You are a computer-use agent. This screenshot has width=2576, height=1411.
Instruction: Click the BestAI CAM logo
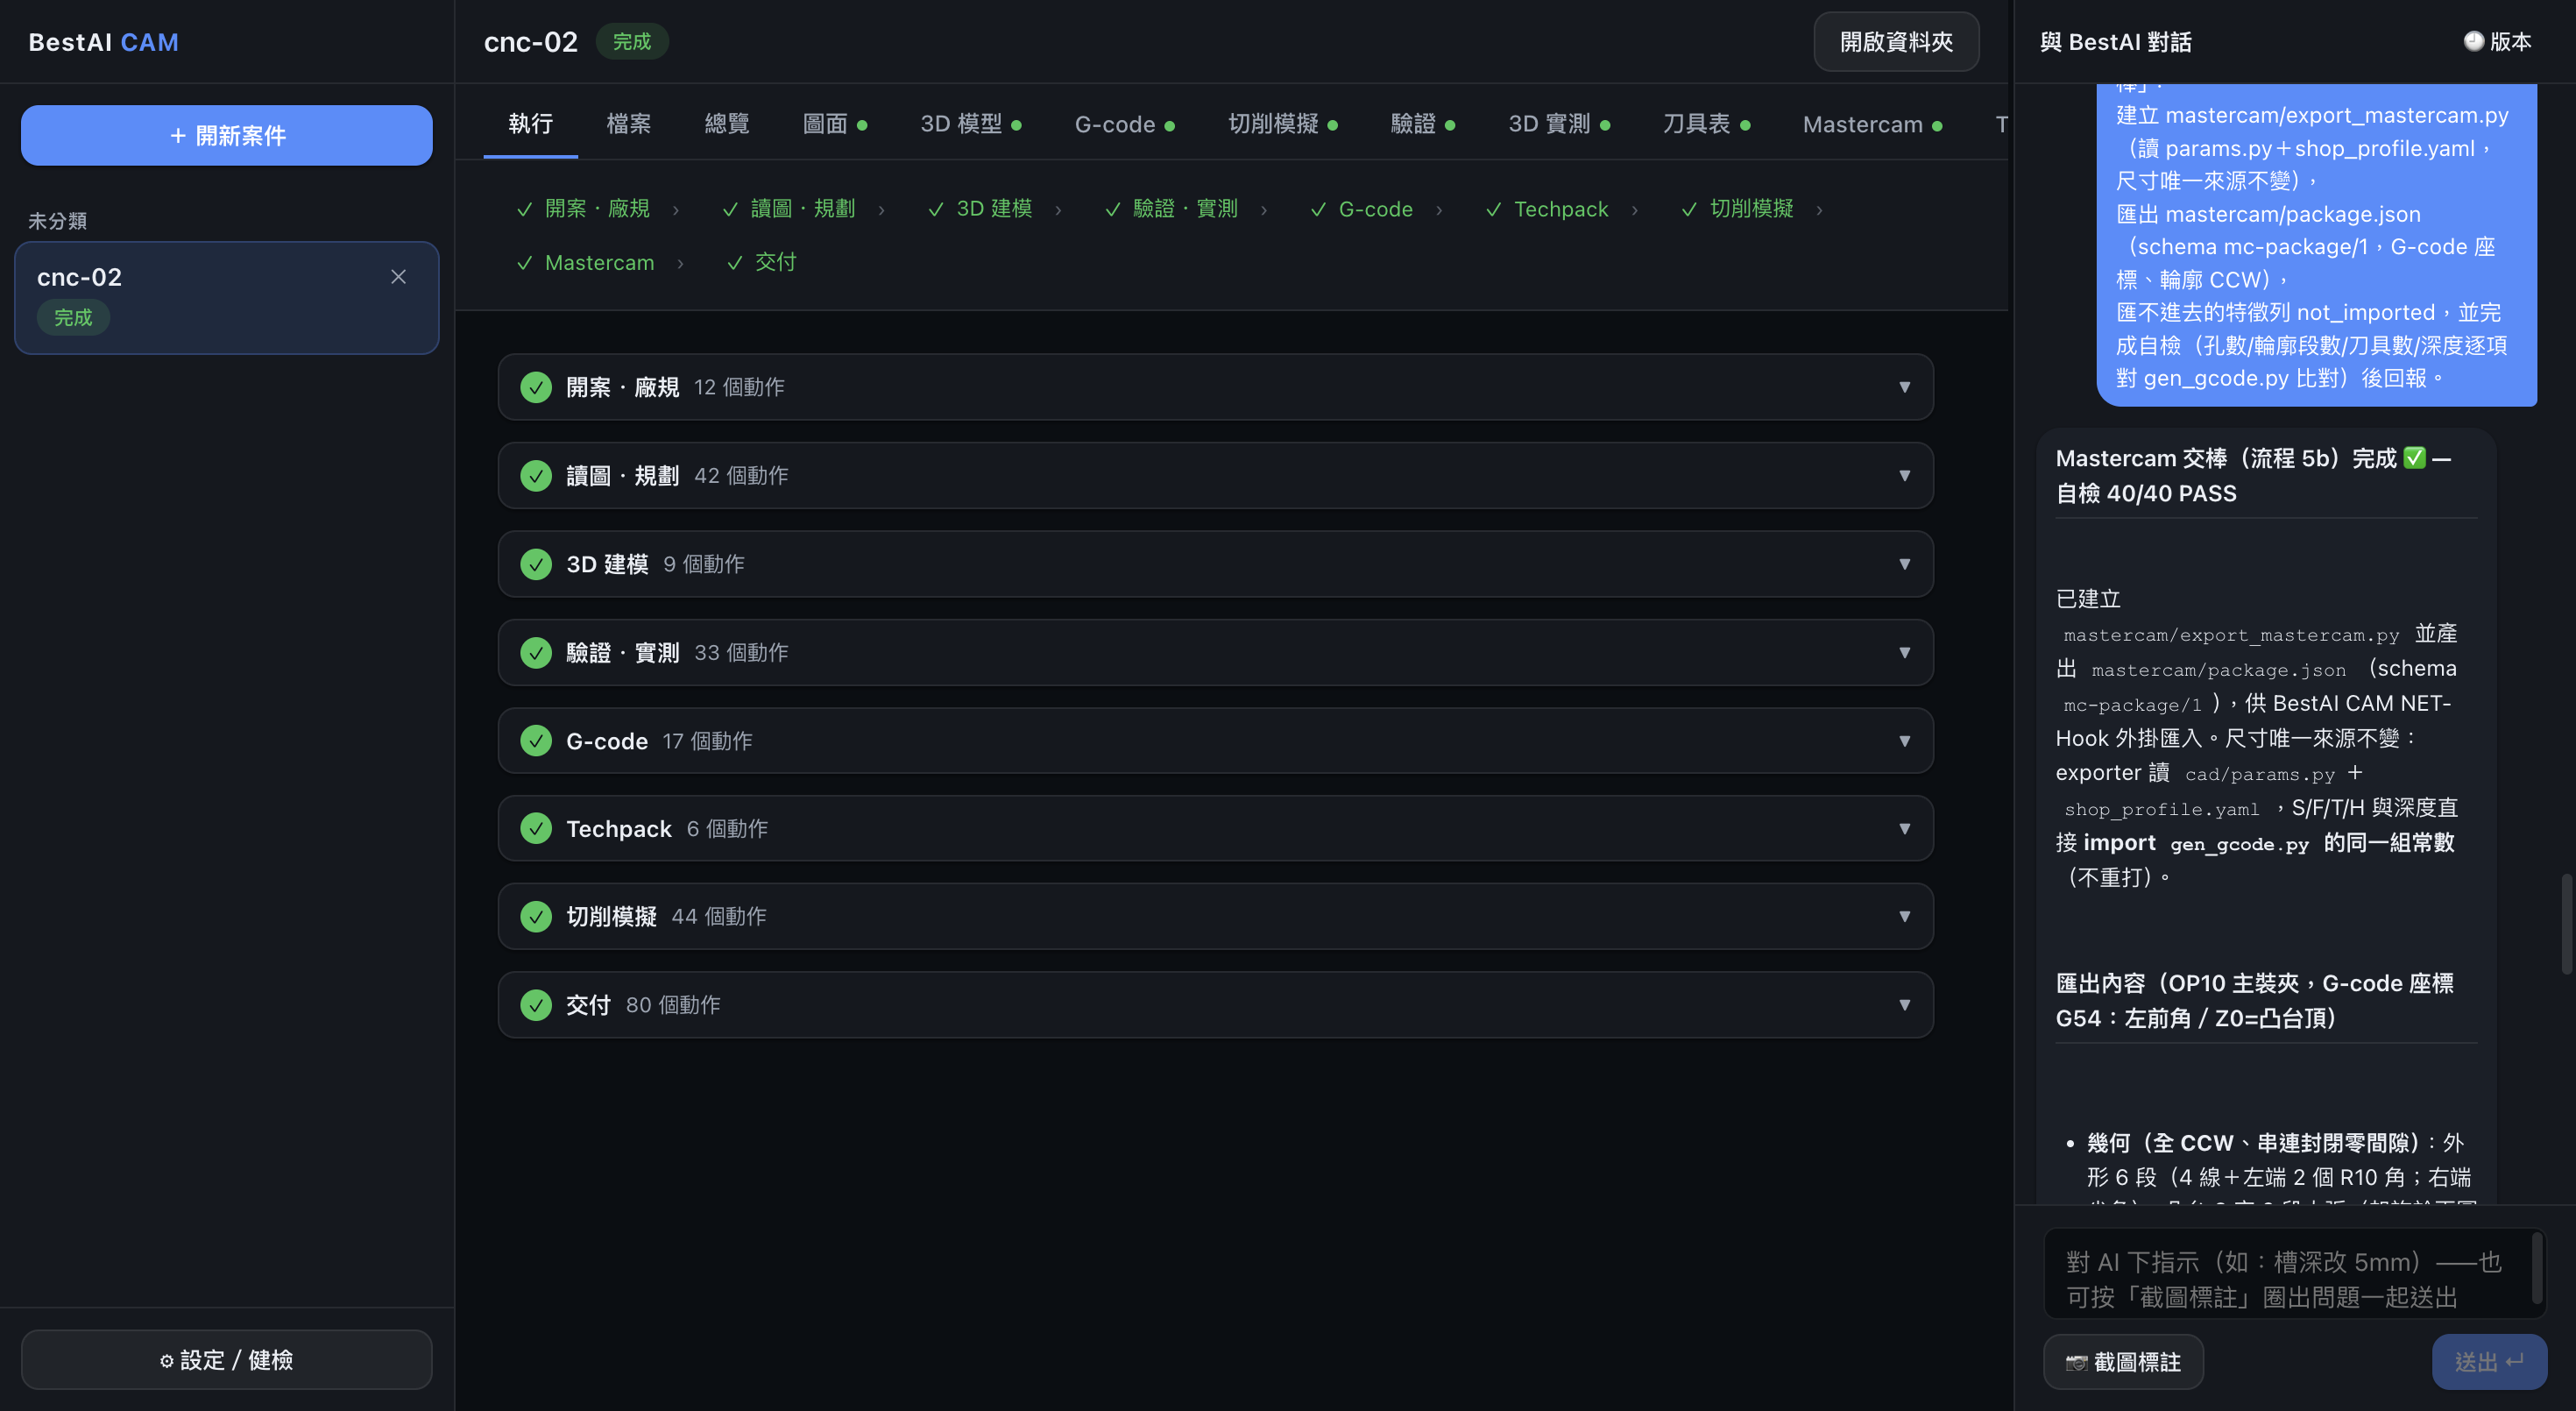click(103, 42)
